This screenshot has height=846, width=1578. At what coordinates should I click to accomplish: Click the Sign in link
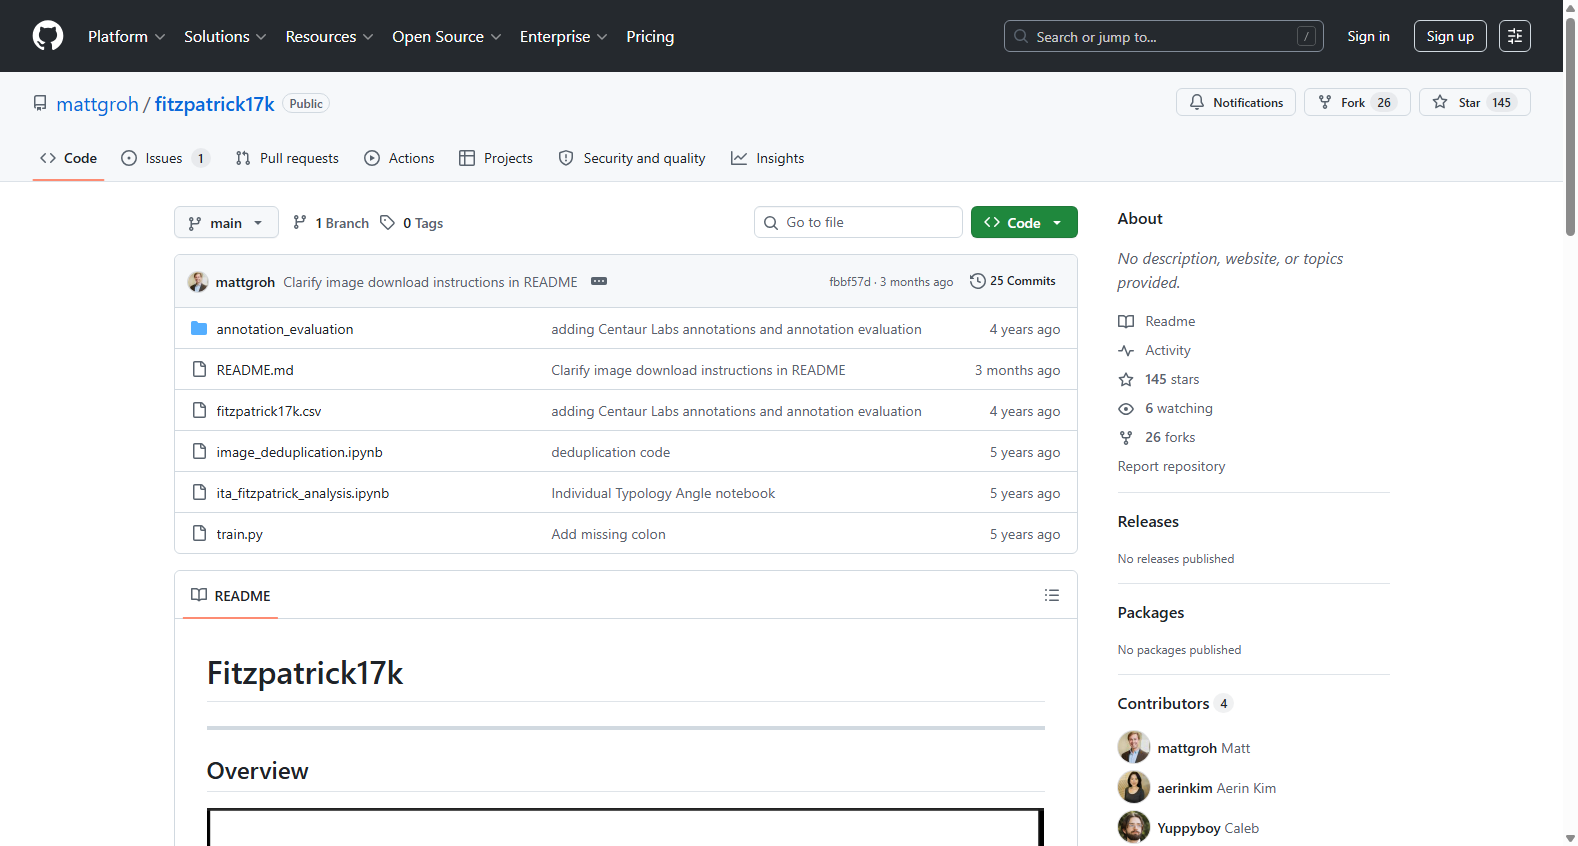(x=1368, y=36)
